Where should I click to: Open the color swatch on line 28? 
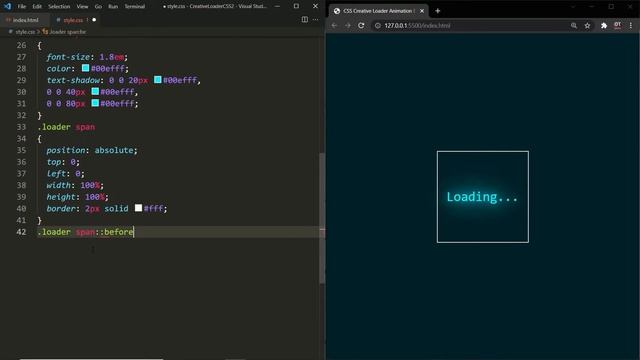click(x=85, y=68)
